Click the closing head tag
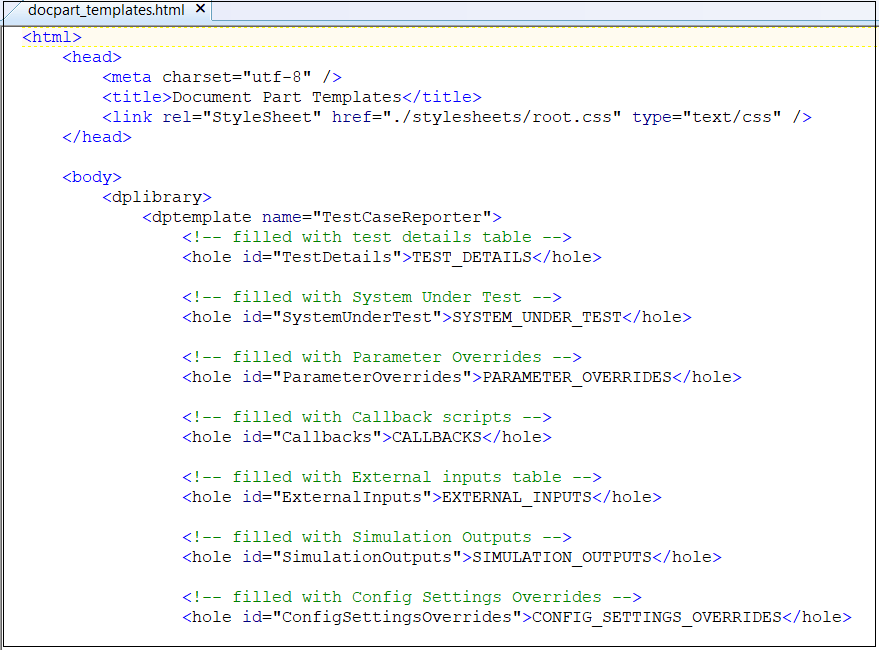Screen dimensions: 879x650 pyautogui.click(x=96, y=137)
